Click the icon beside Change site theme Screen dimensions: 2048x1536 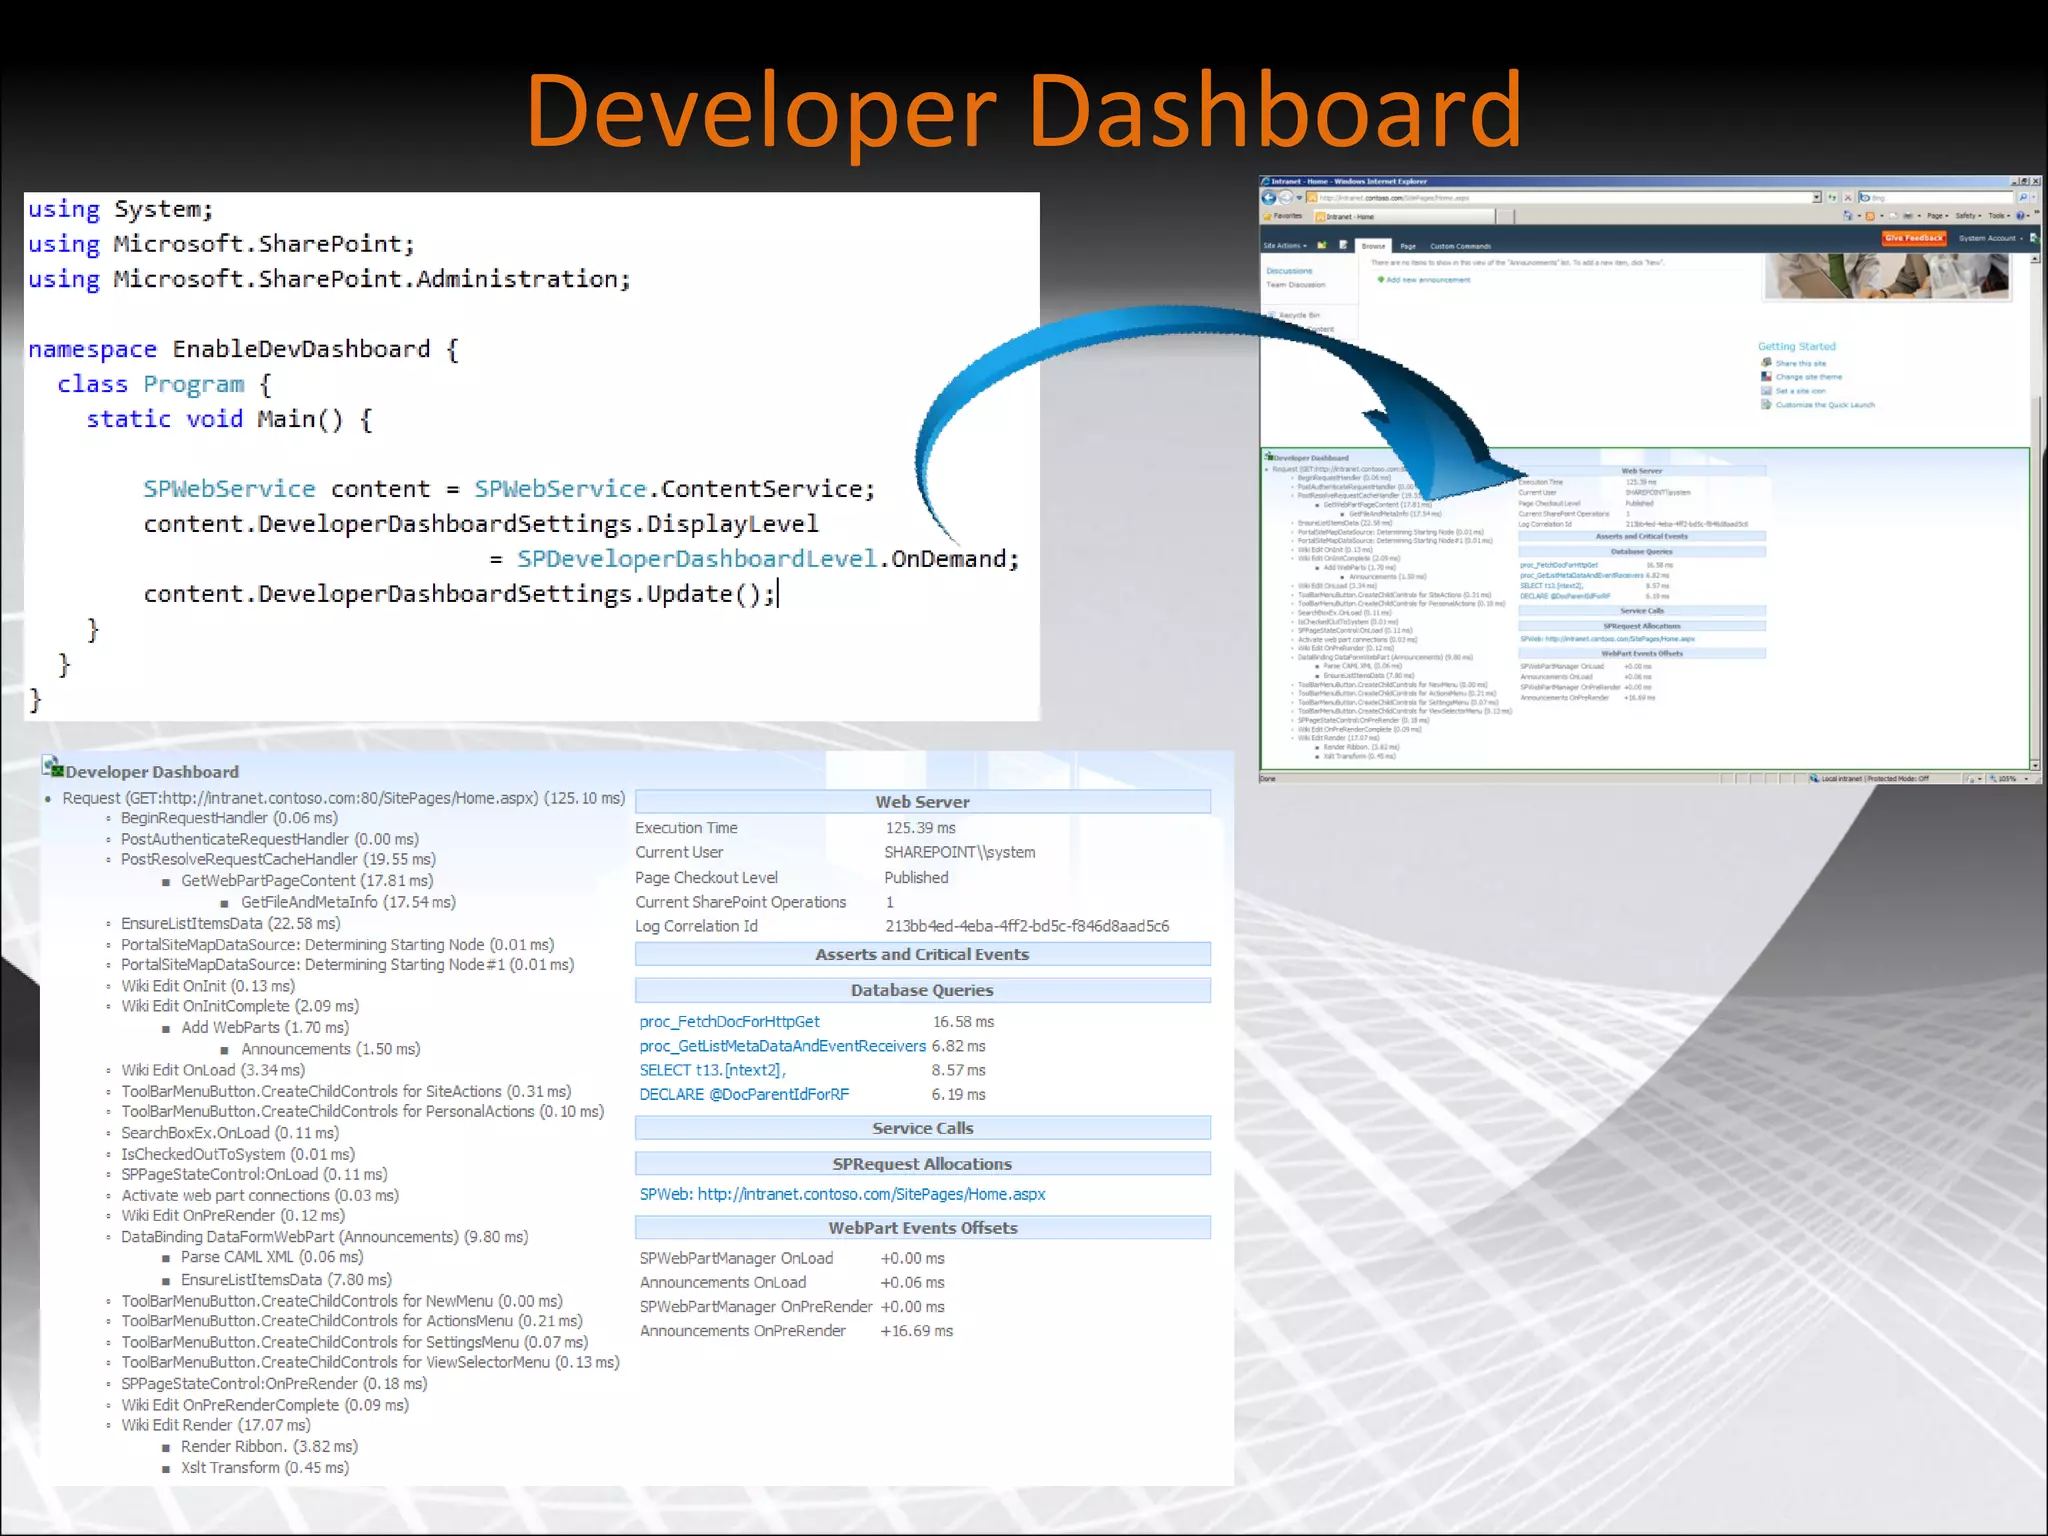[1766, 376]
